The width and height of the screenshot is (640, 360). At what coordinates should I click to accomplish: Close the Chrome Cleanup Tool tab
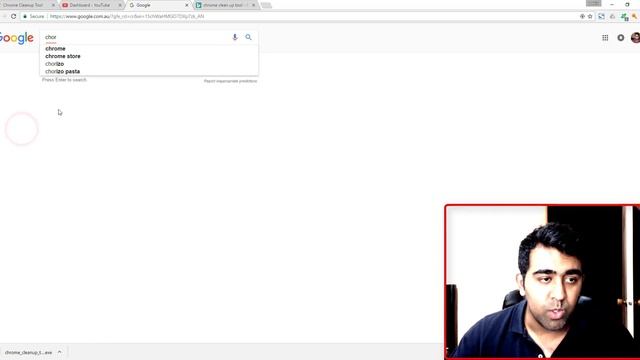(x=53, y=5)
